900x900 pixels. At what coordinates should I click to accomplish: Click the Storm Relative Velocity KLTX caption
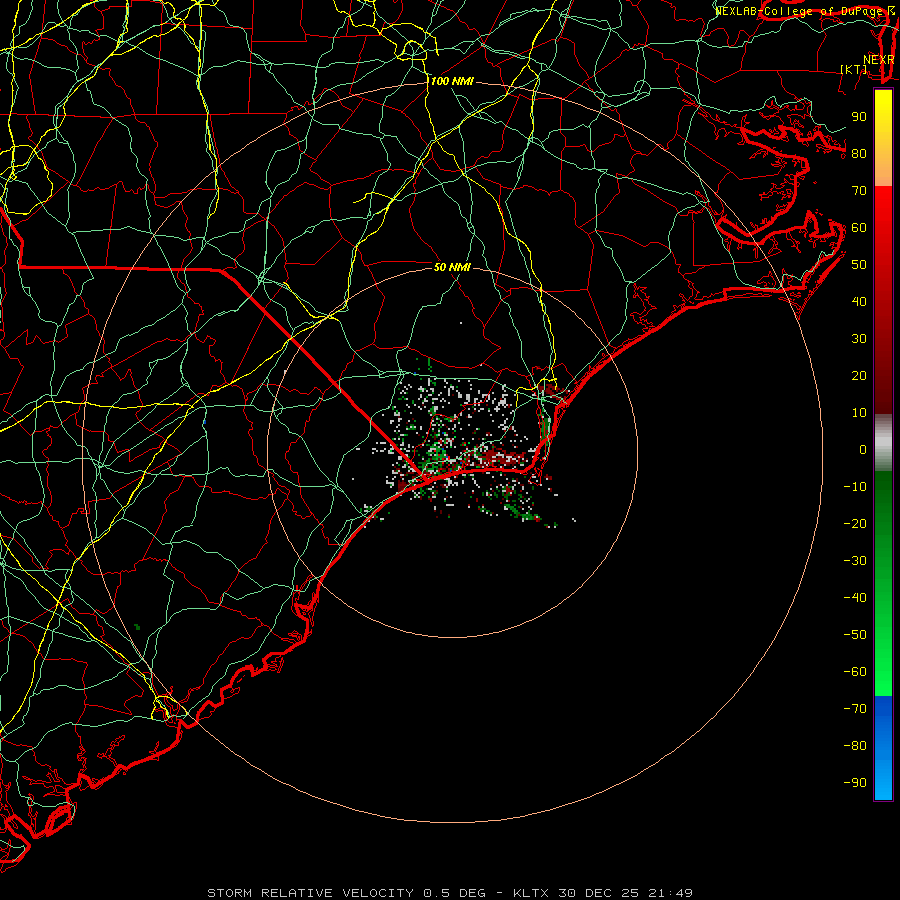tap(450, 893)
